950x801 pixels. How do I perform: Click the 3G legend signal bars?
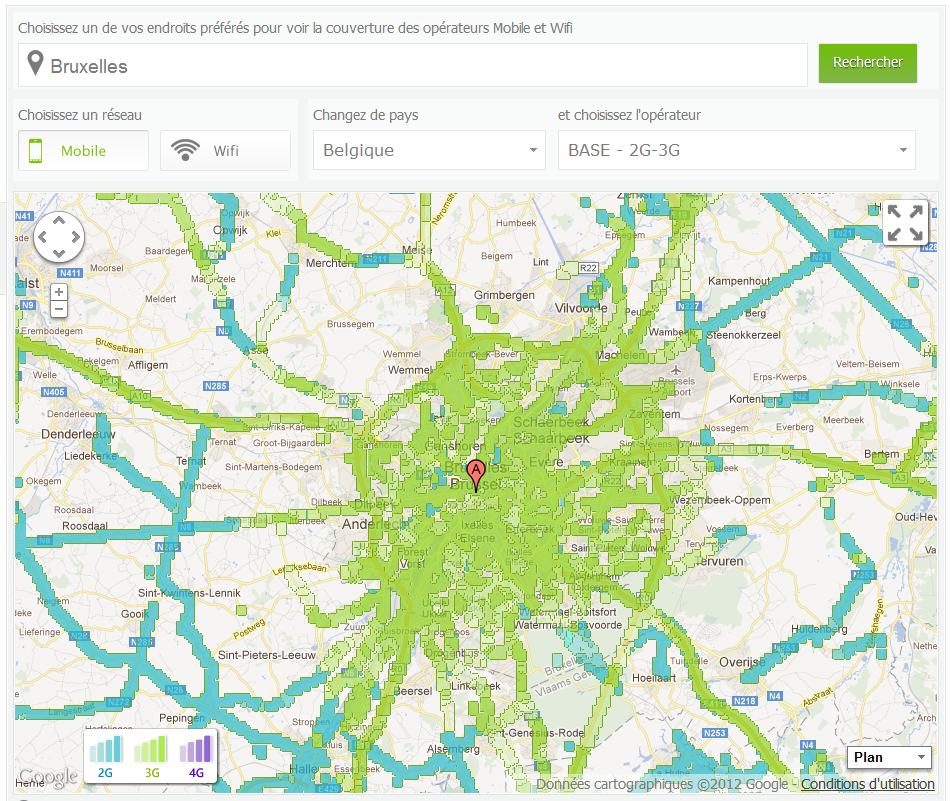click(x=150, y=749)
